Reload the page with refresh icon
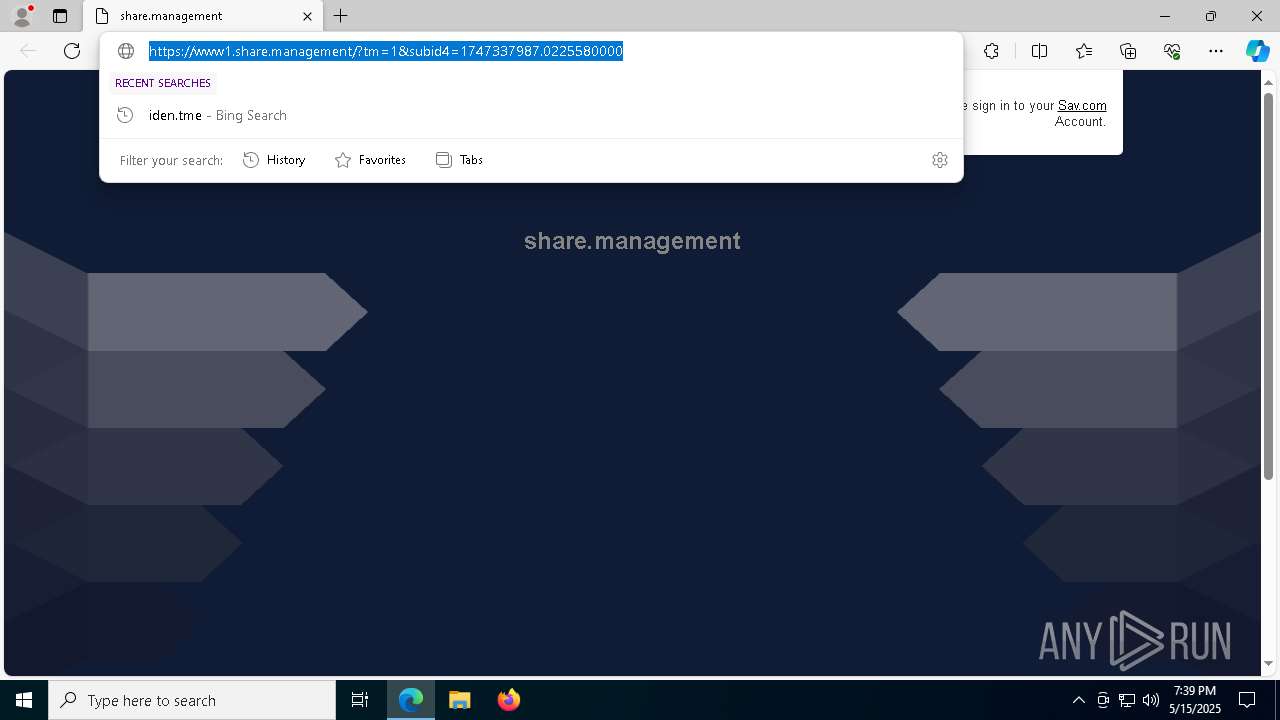The width and height of the screenshot is (1280, 720). pyautogui.click(x=72, y=51)
